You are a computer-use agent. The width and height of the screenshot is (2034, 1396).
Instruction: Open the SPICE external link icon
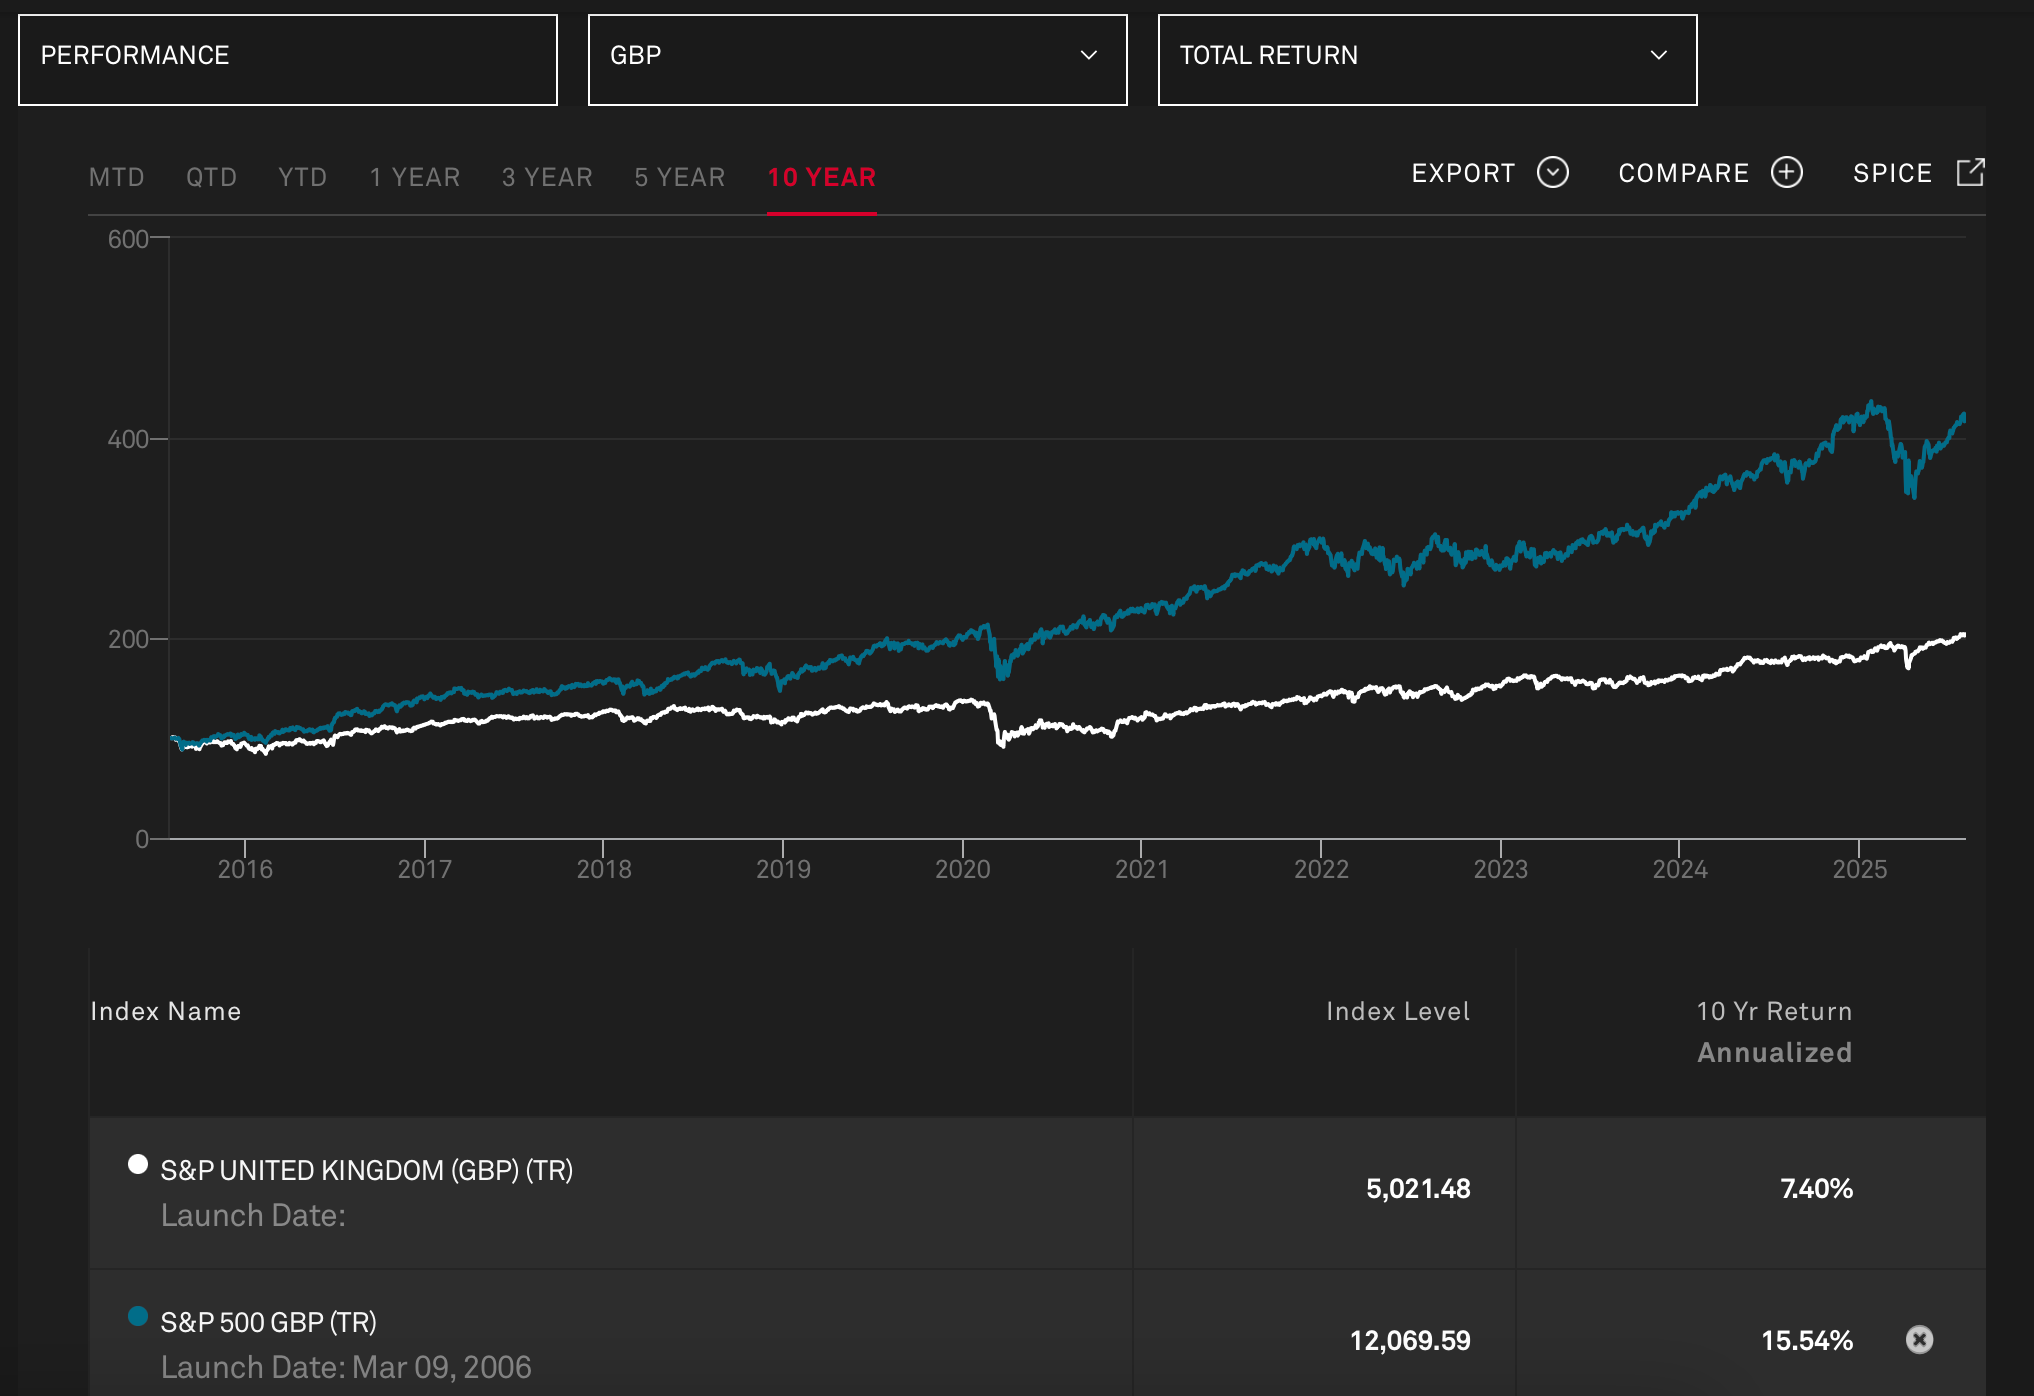[x=1969, y=172]
